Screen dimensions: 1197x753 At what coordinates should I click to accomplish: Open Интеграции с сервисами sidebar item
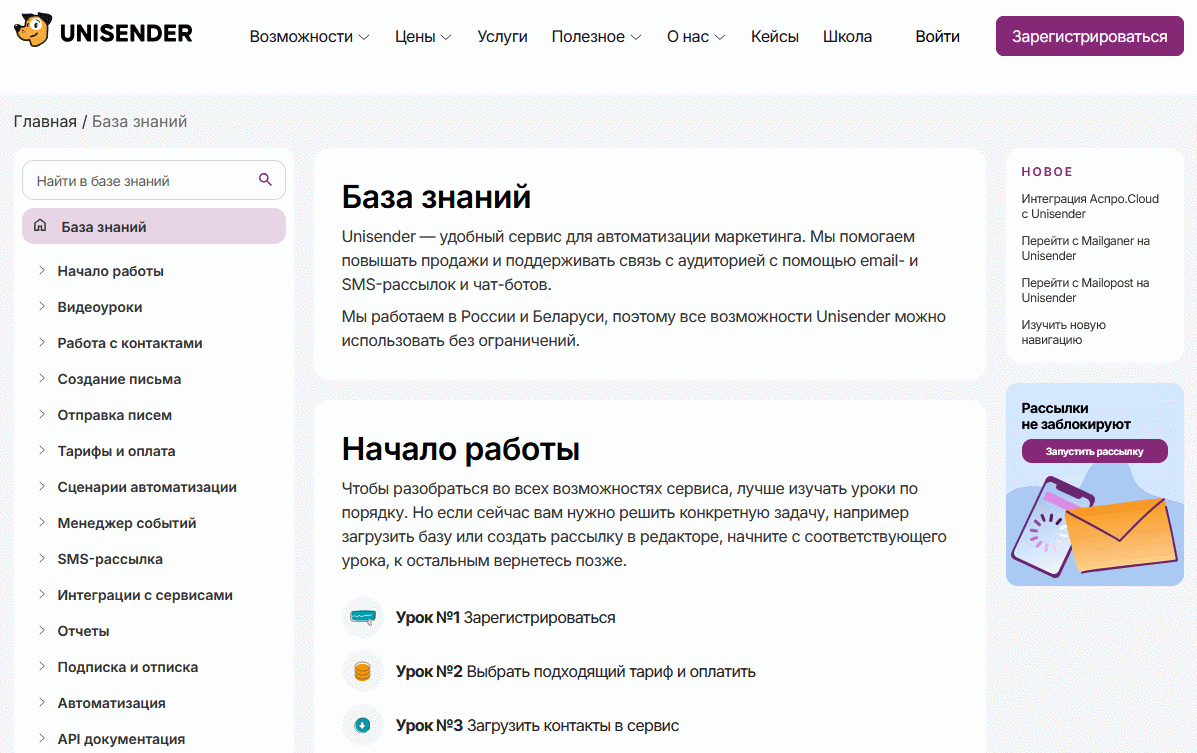[x=145, y=595]
